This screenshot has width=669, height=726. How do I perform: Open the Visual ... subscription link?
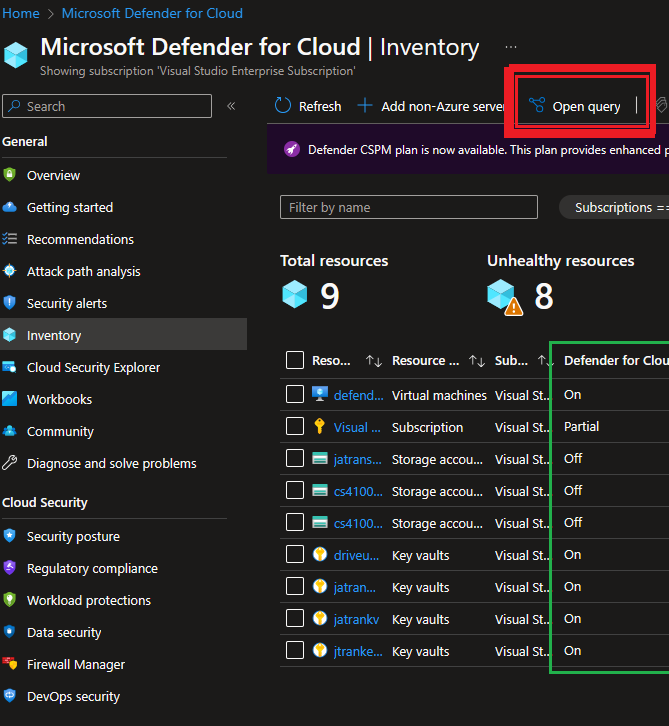(357, 427)
